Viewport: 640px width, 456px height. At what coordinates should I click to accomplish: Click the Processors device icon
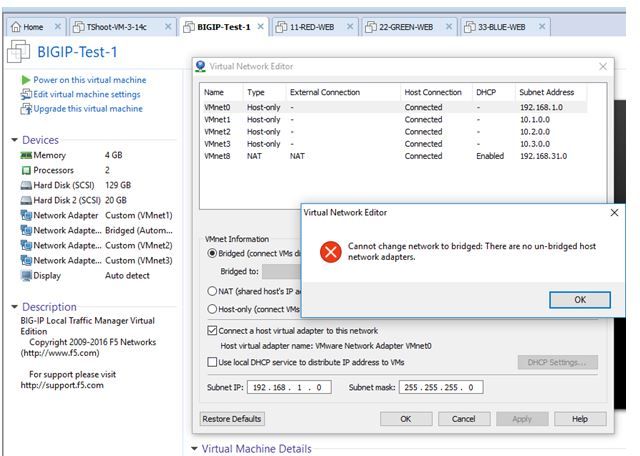click(26, 171)
